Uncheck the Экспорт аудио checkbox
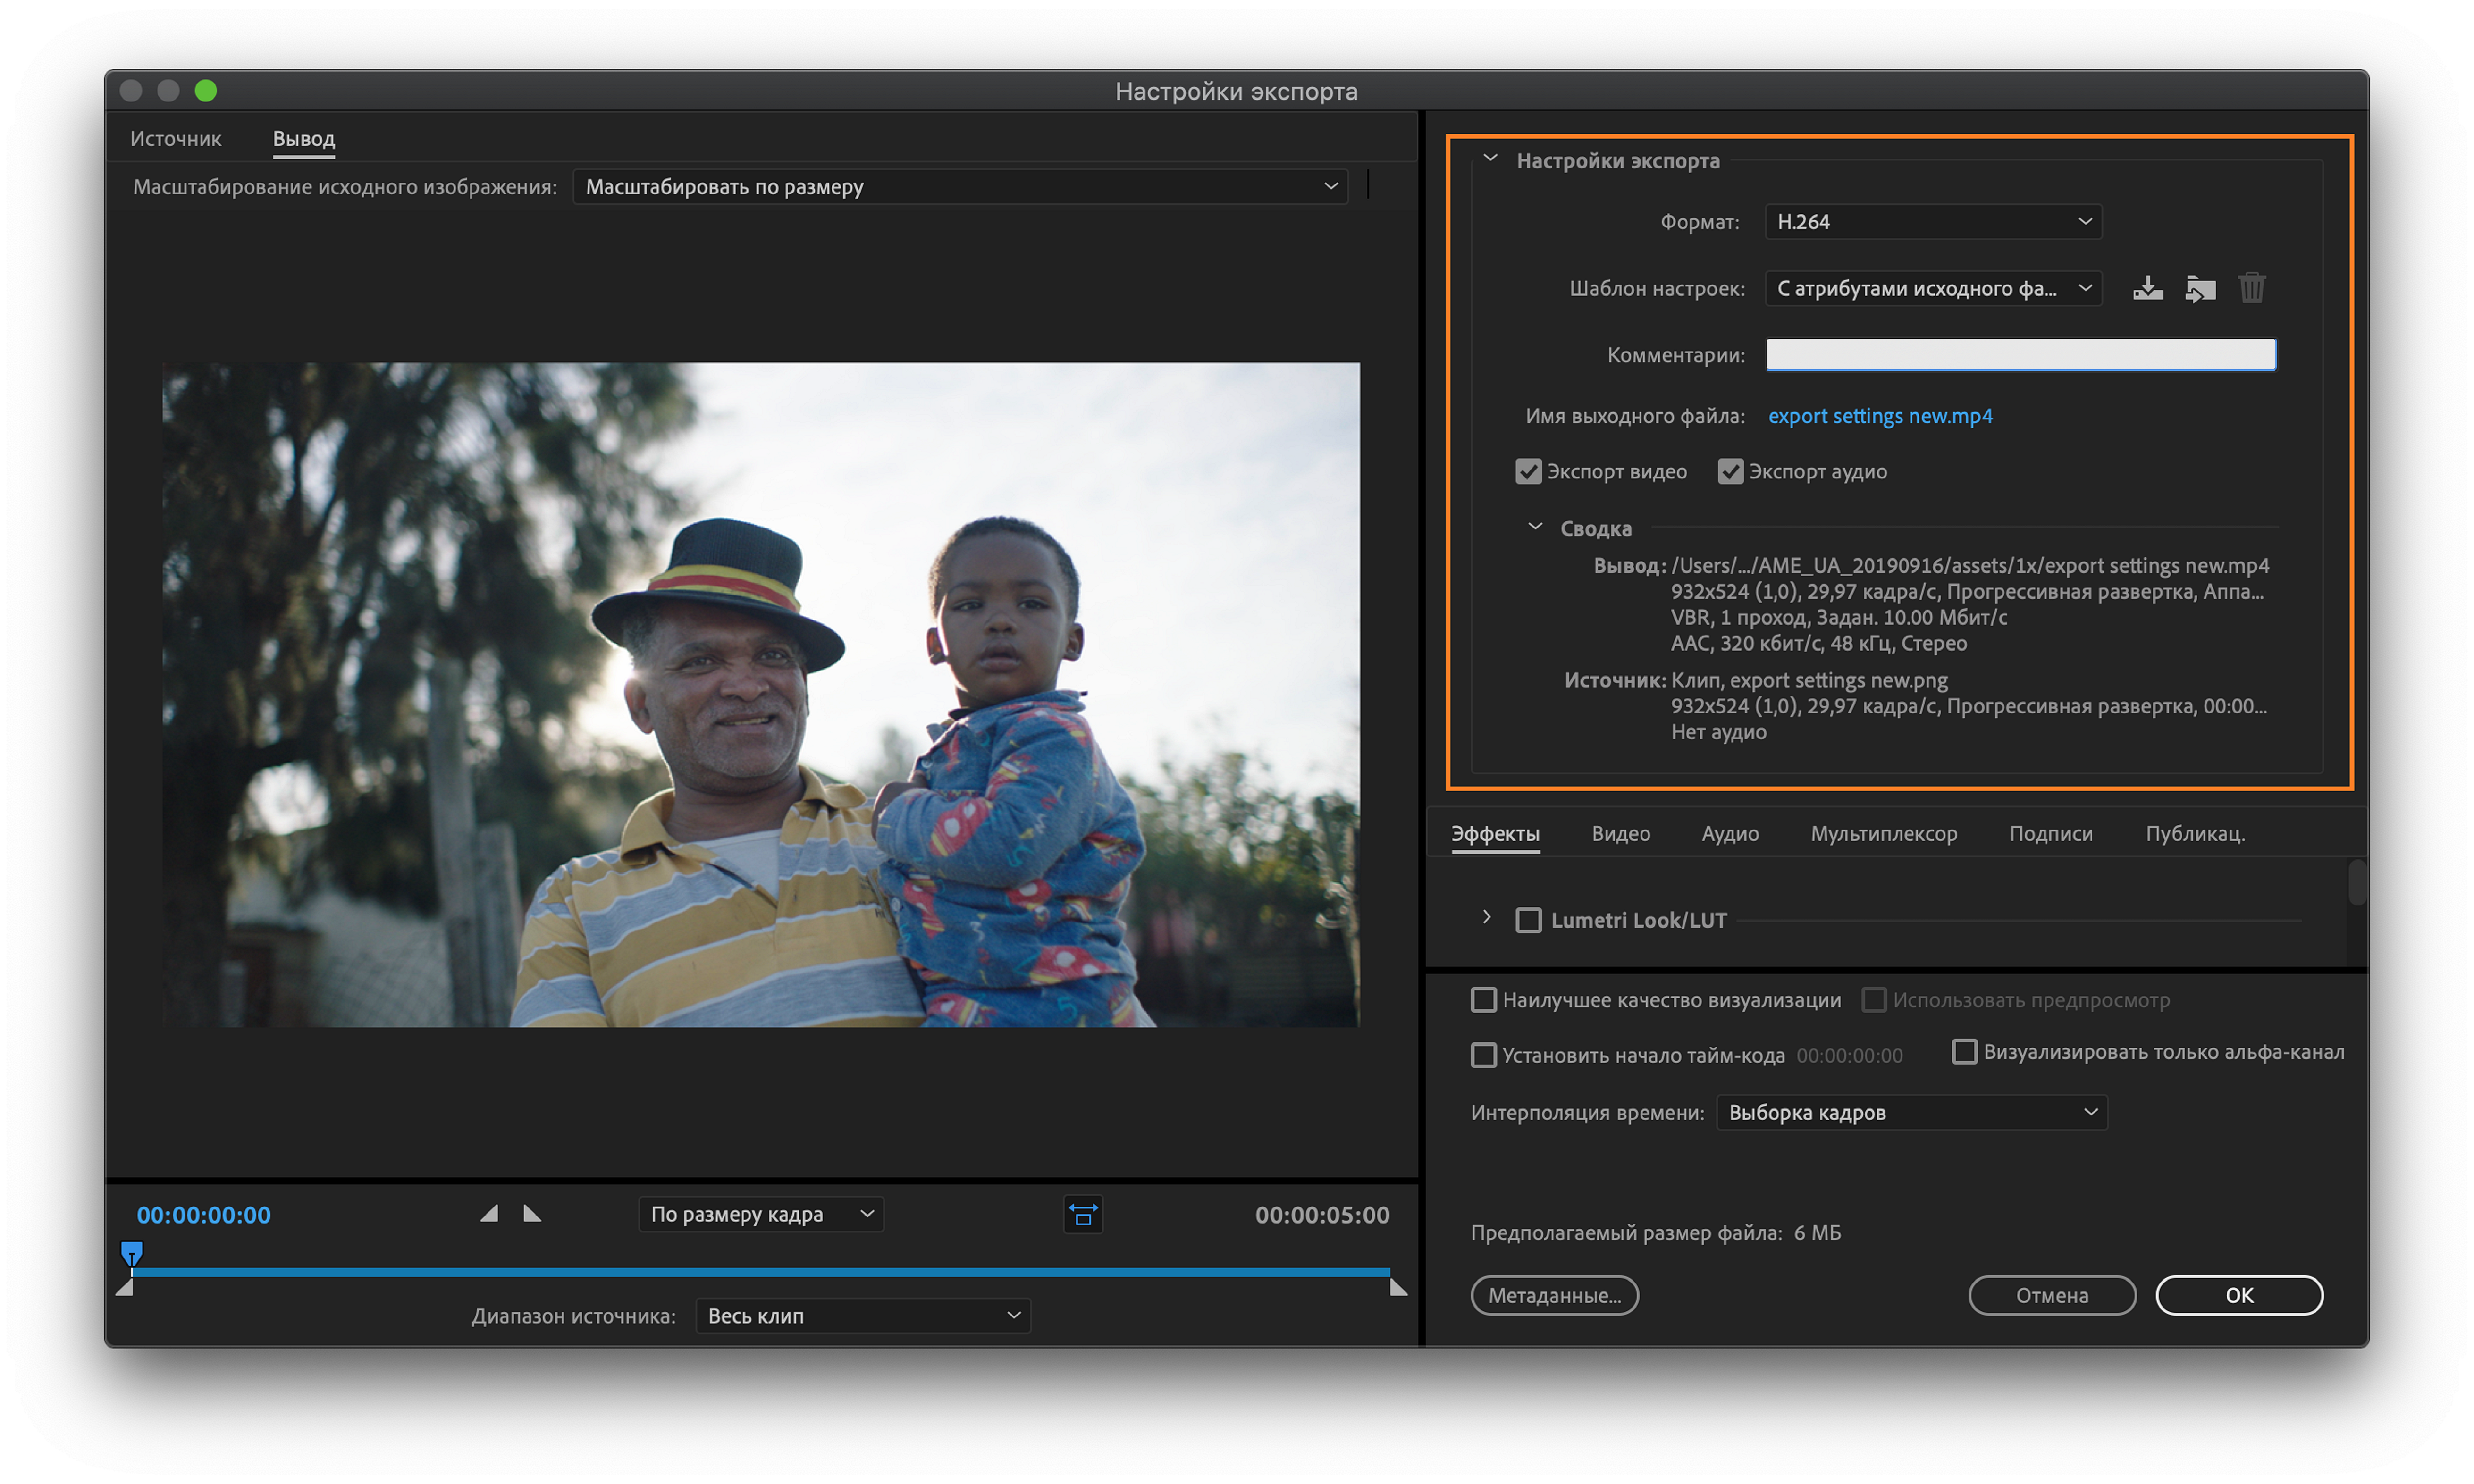 coord(1730,471)
